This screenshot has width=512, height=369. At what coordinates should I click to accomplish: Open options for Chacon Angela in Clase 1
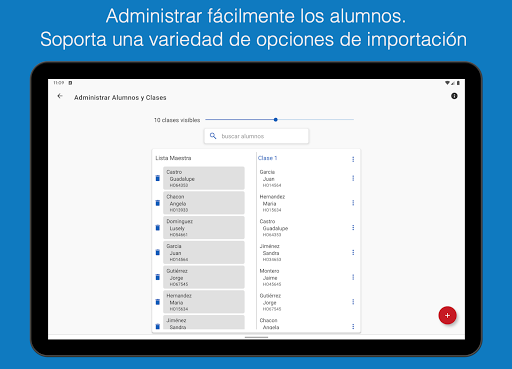[353, 326]
